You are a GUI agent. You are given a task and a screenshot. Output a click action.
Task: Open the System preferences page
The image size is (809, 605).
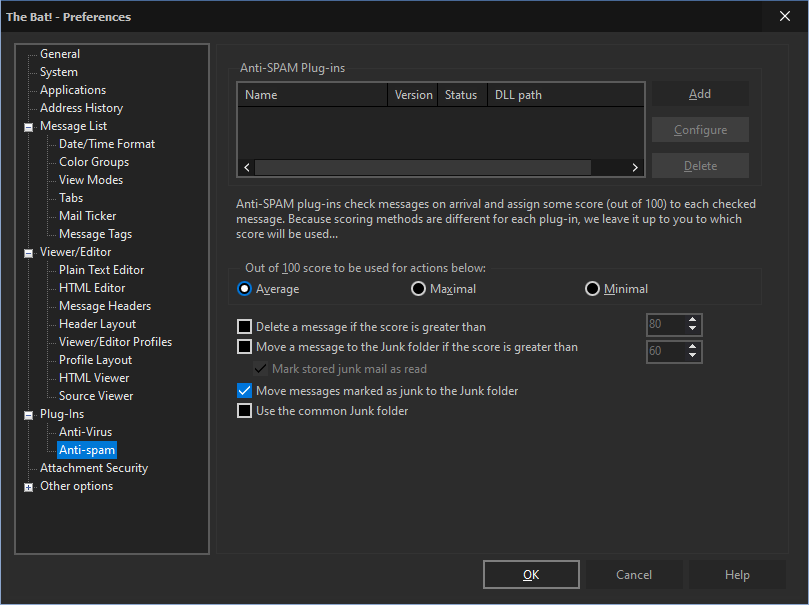pos(59,72)
